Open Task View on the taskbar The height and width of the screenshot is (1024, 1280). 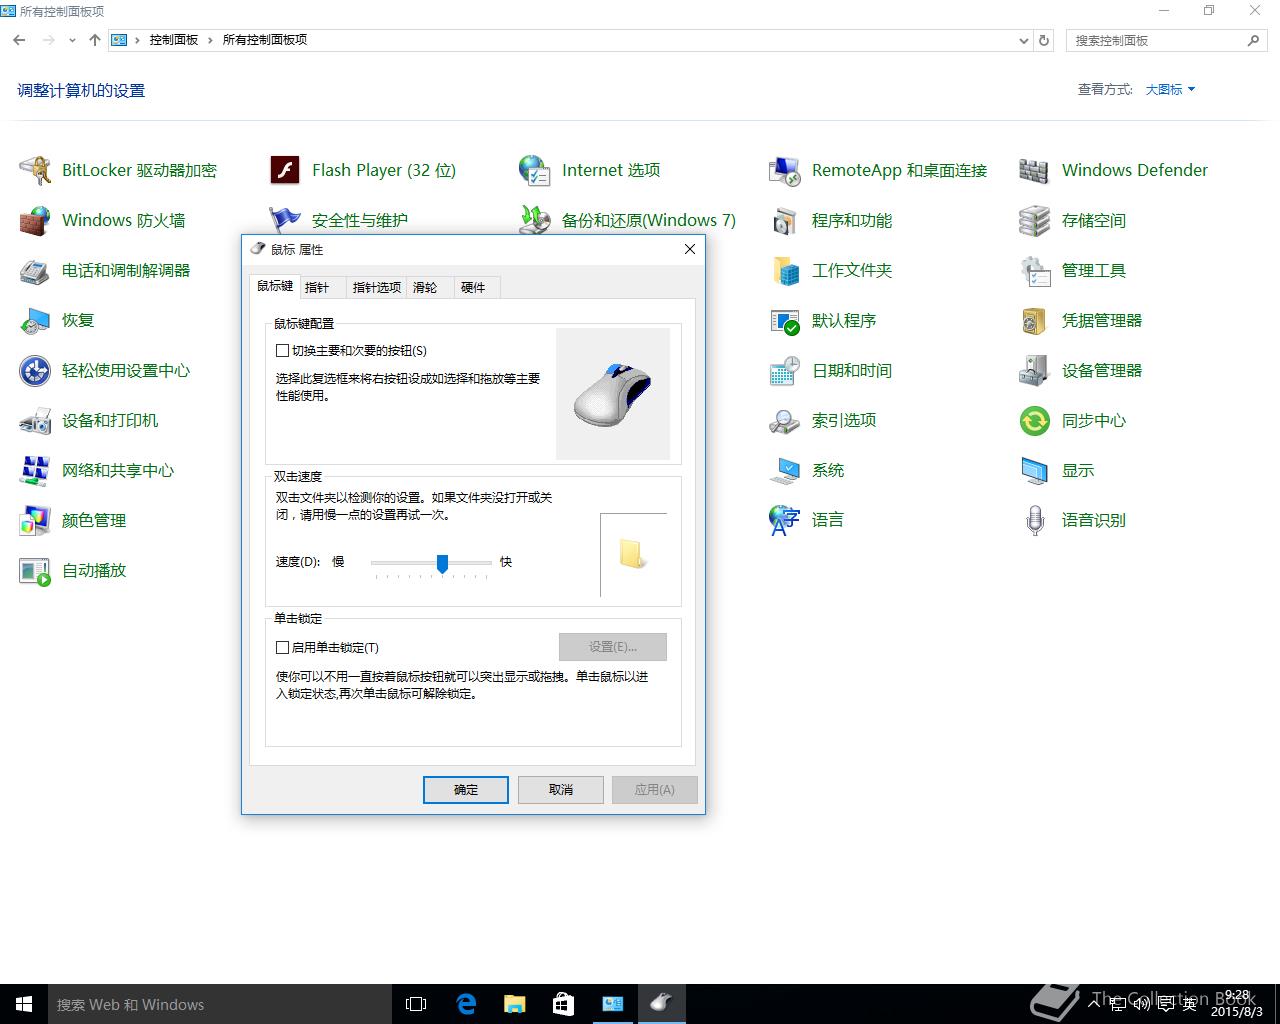pyautogui.click(x=416, y=1004)
